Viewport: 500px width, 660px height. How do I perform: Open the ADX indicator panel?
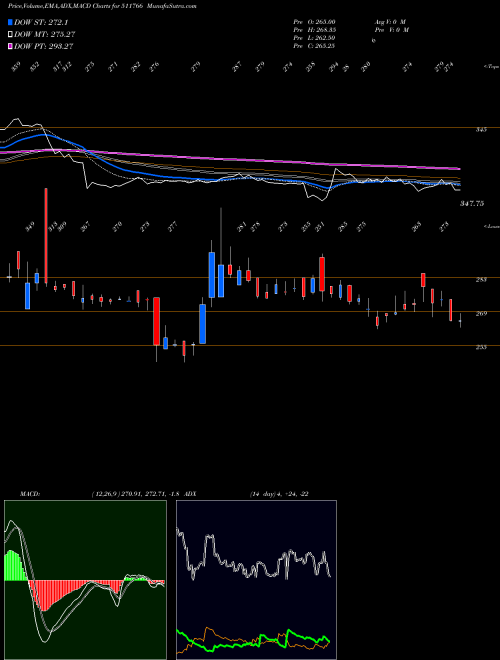pyautogui.click(x=256, y=580)
